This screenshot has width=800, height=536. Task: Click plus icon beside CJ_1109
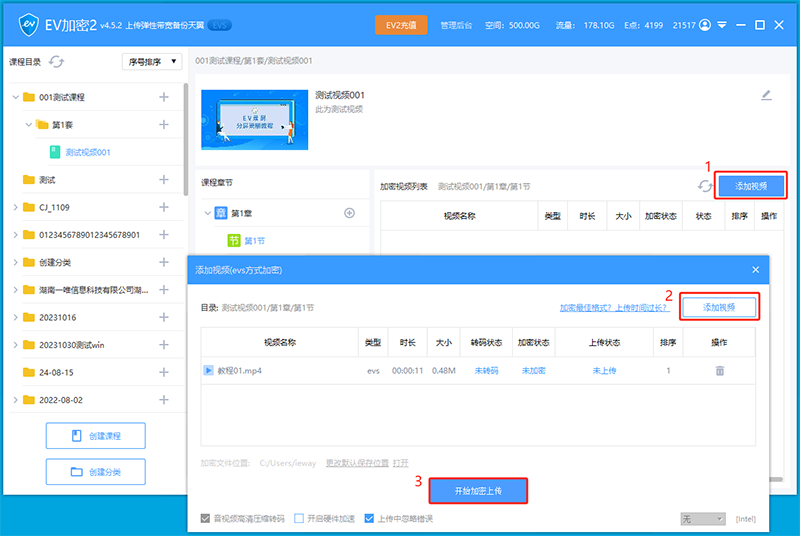(x=164, y=207)
